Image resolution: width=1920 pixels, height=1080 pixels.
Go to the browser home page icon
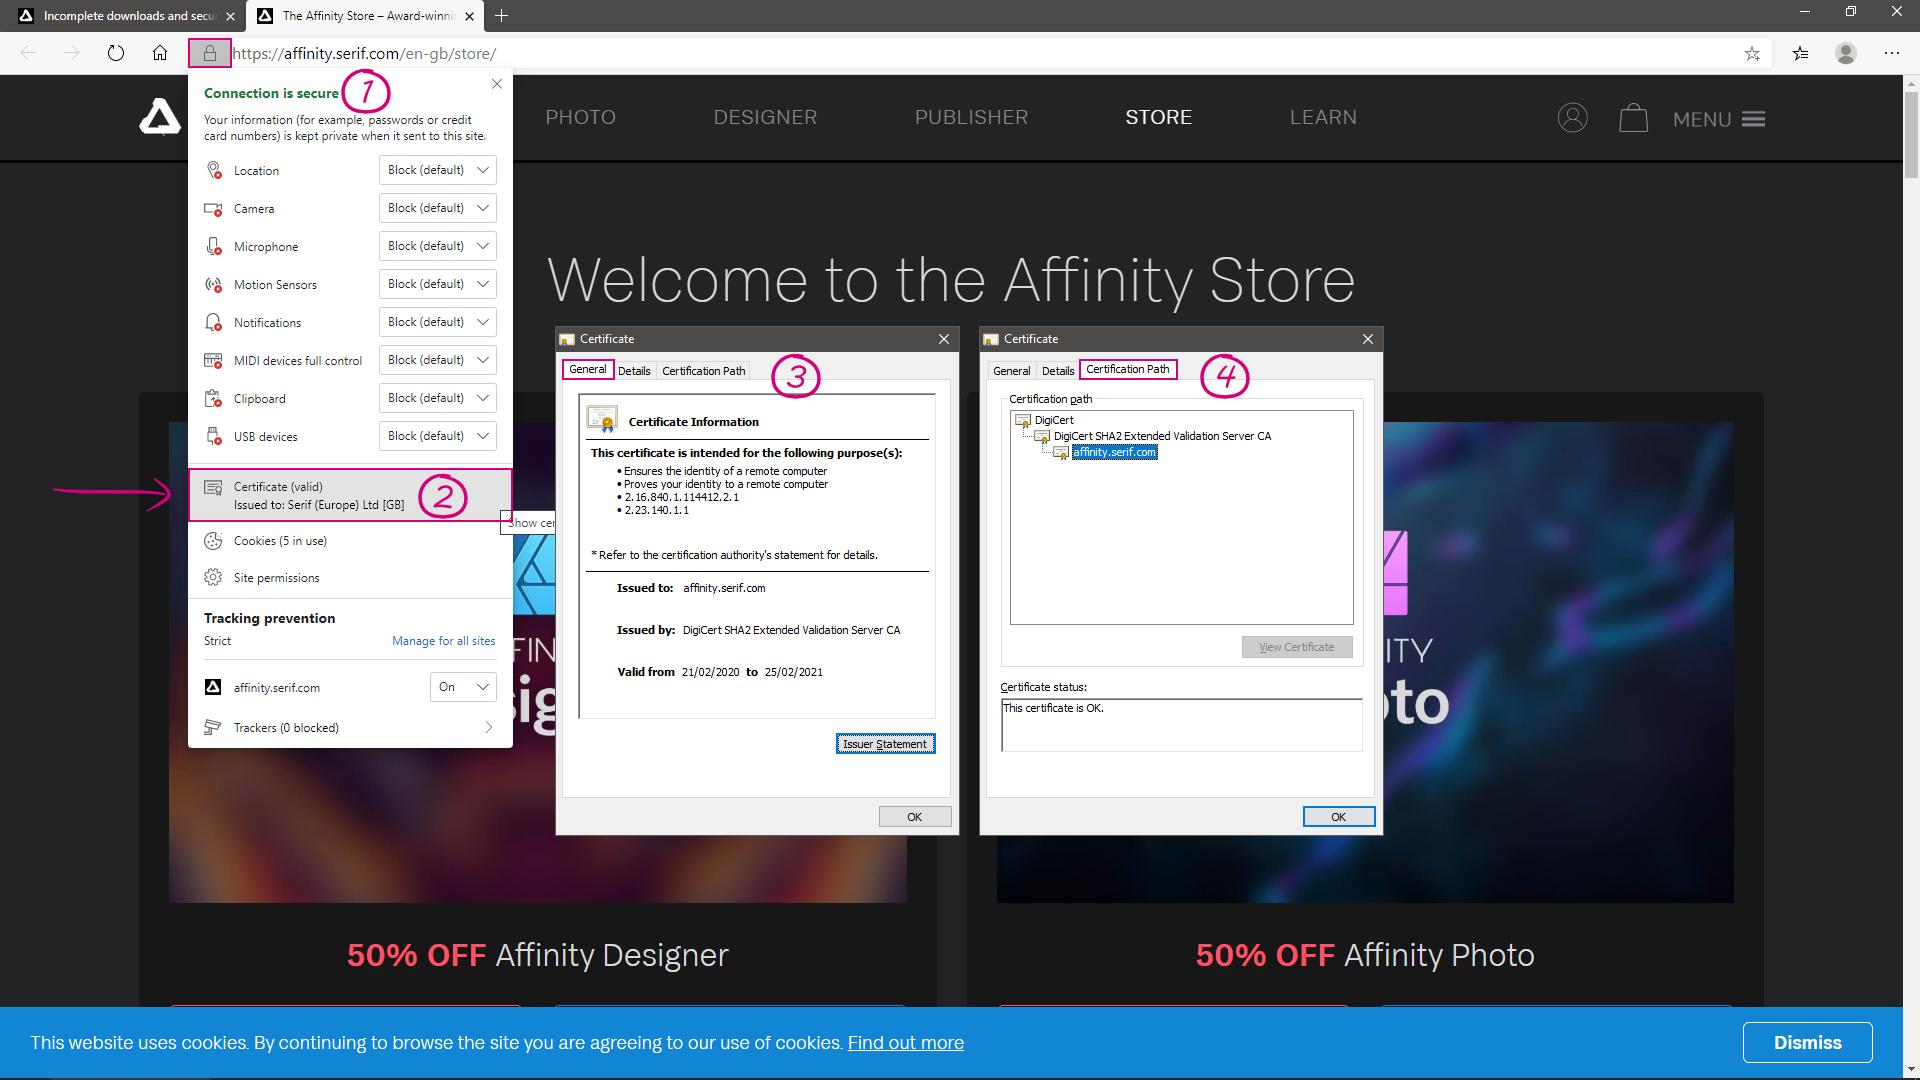[x=160, y=54]
